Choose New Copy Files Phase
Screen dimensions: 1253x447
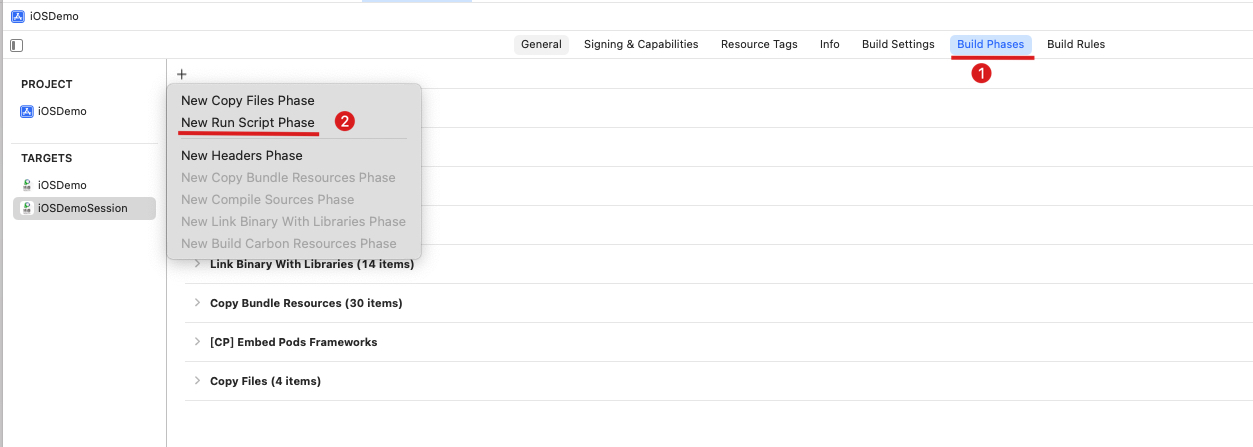[248, 100]
